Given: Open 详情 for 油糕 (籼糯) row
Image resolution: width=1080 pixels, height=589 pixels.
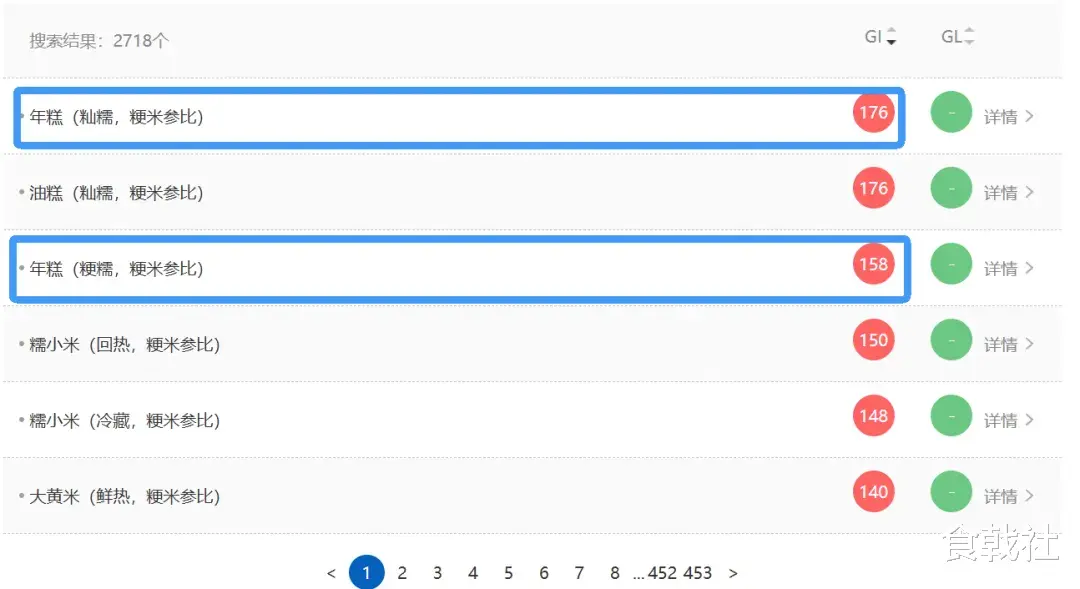Looking at the screenshot, I should tap(1008, 193).
